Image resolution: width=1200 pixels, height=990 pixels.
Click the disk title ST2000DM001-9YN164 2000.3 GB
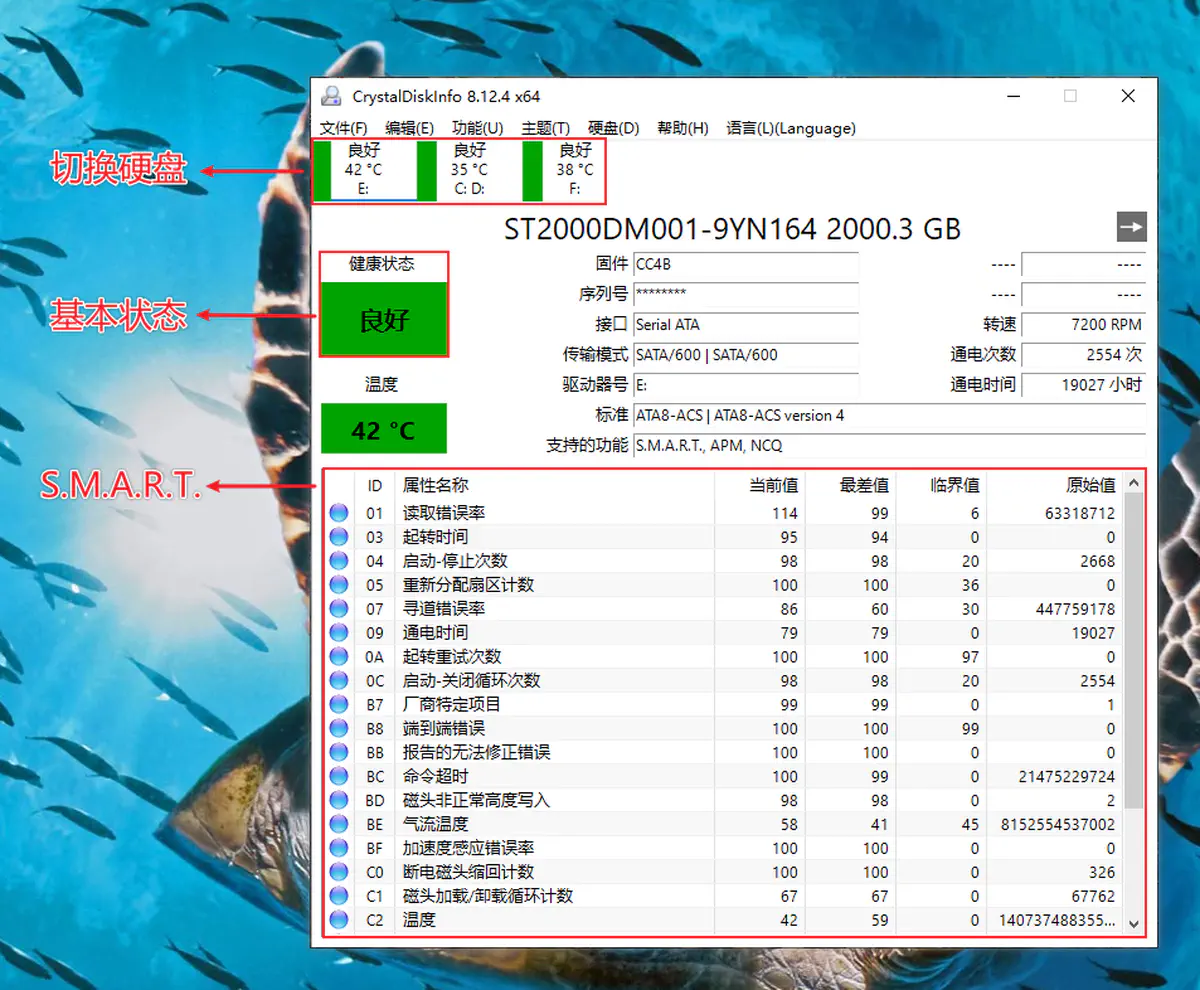click(x=732, y=229)
